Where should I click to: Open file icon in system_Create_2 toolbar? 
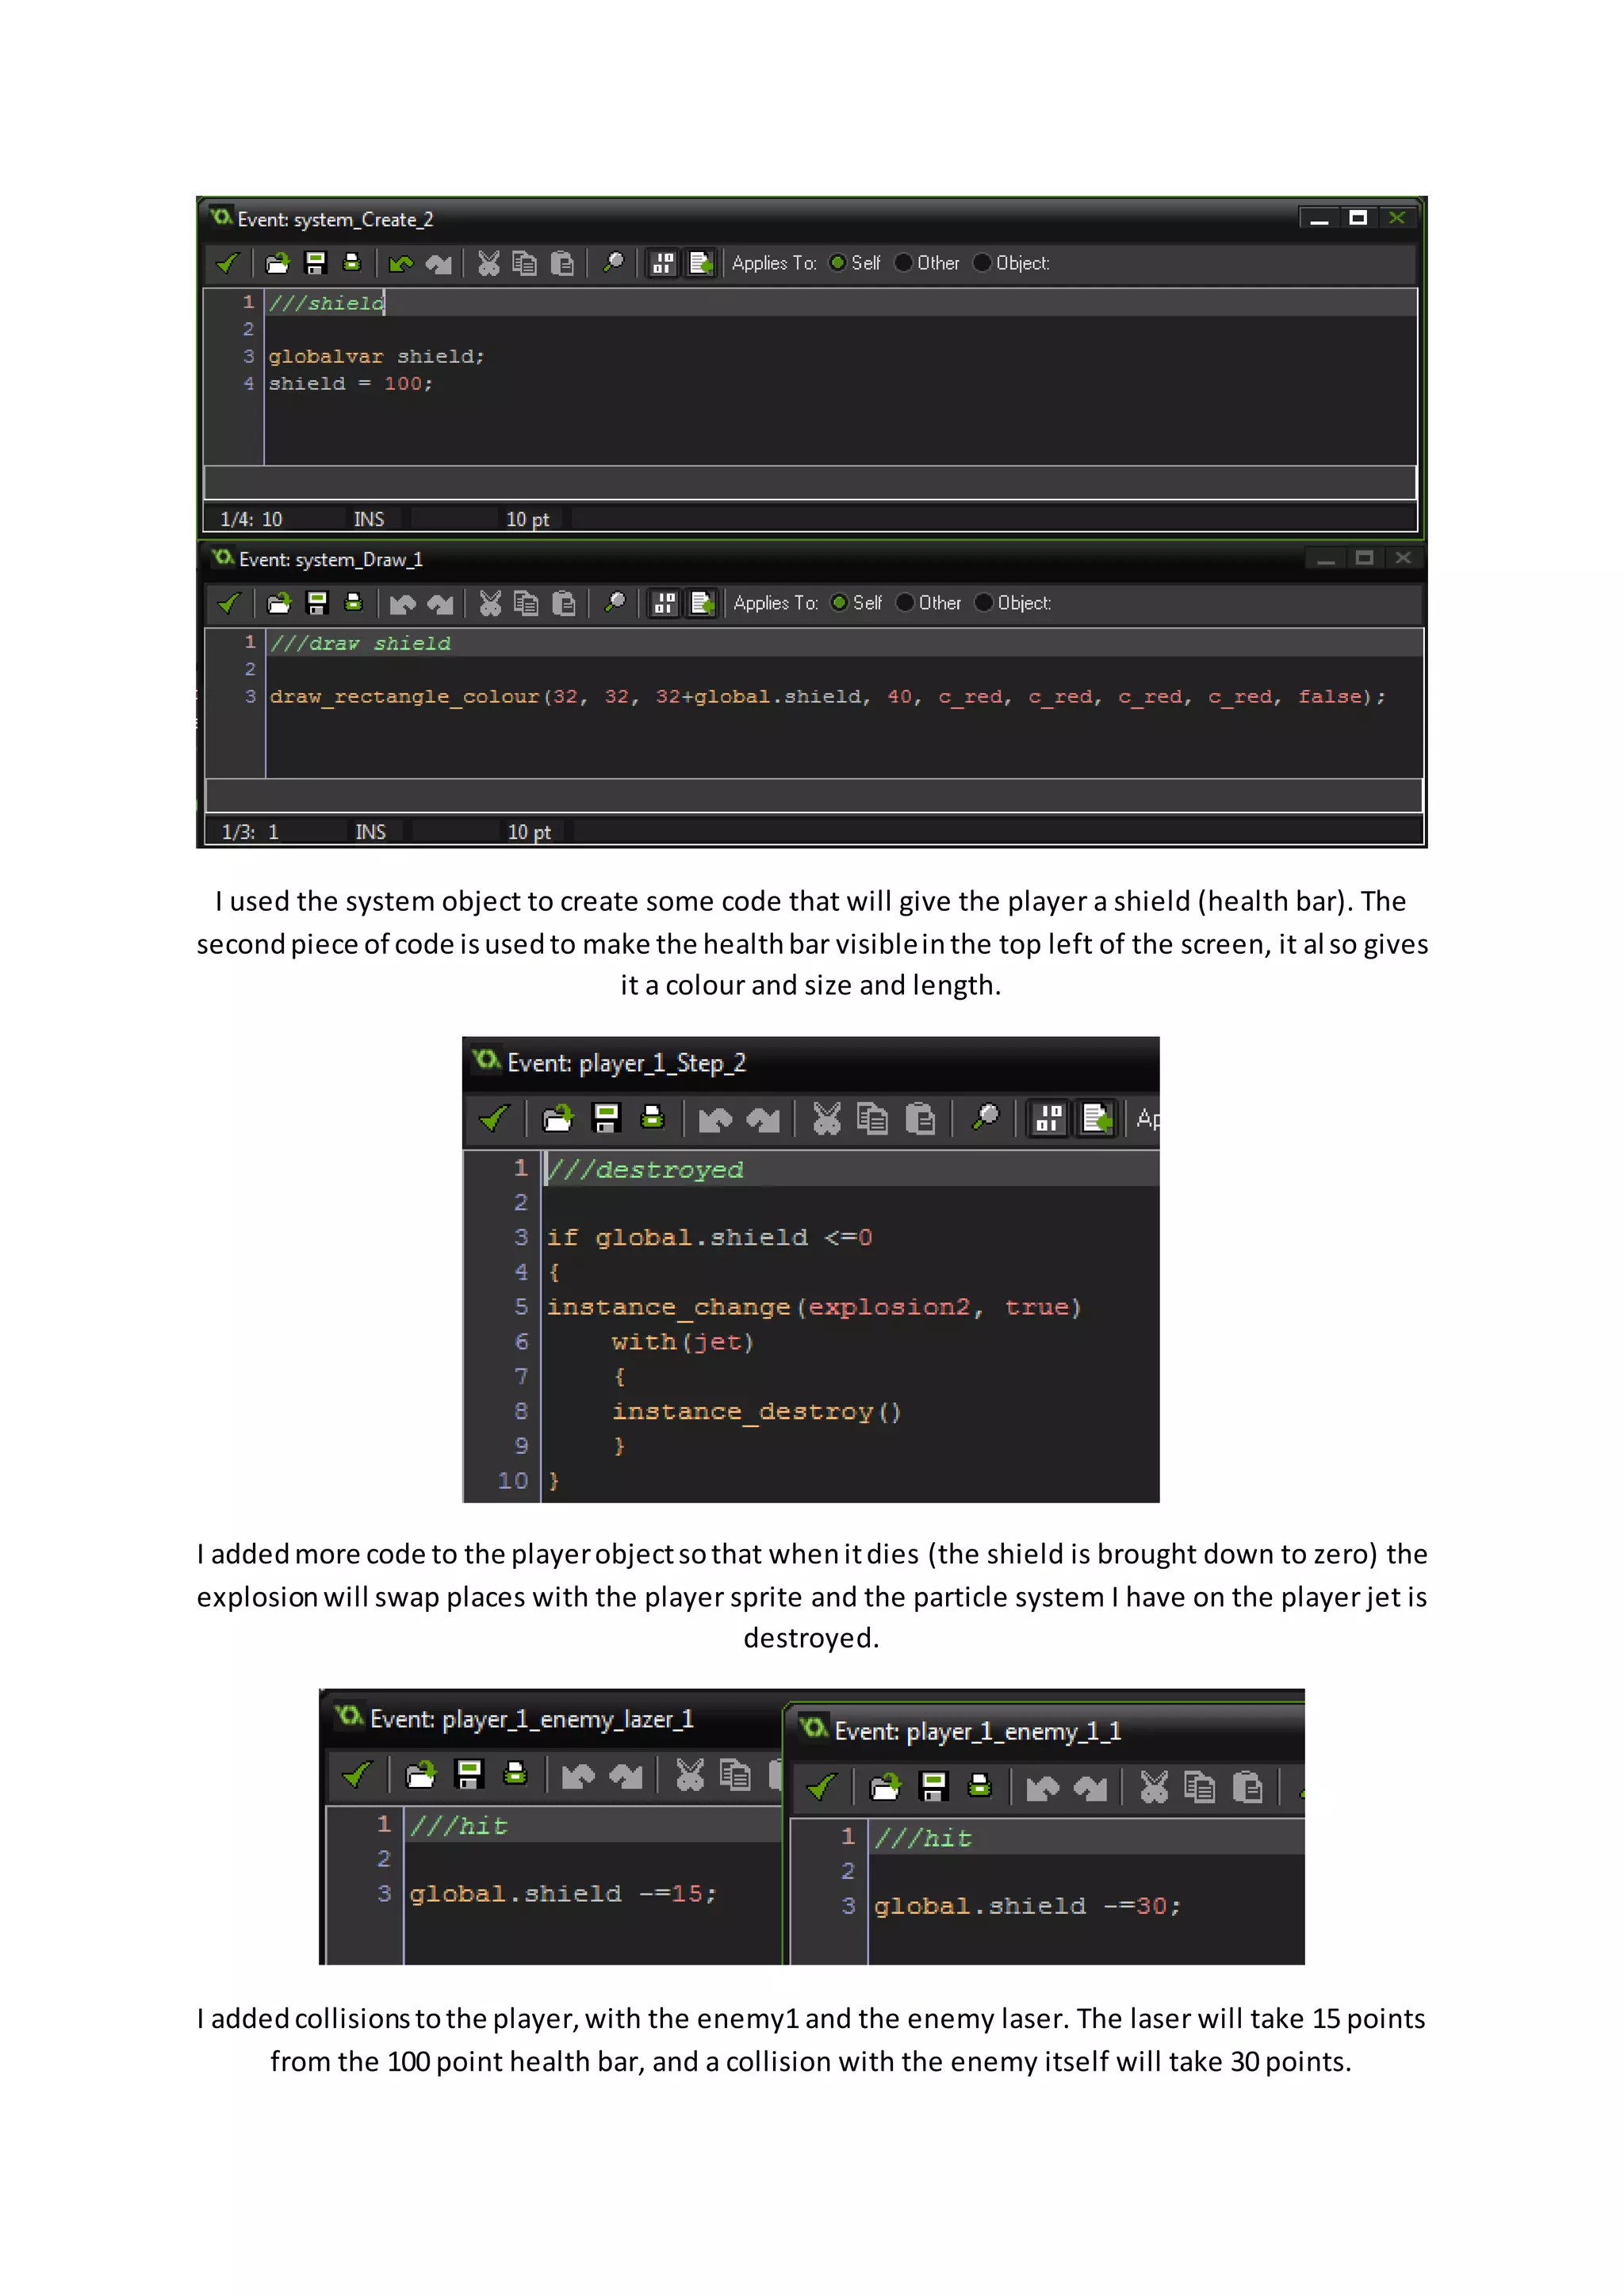click(x=277, y=263)
